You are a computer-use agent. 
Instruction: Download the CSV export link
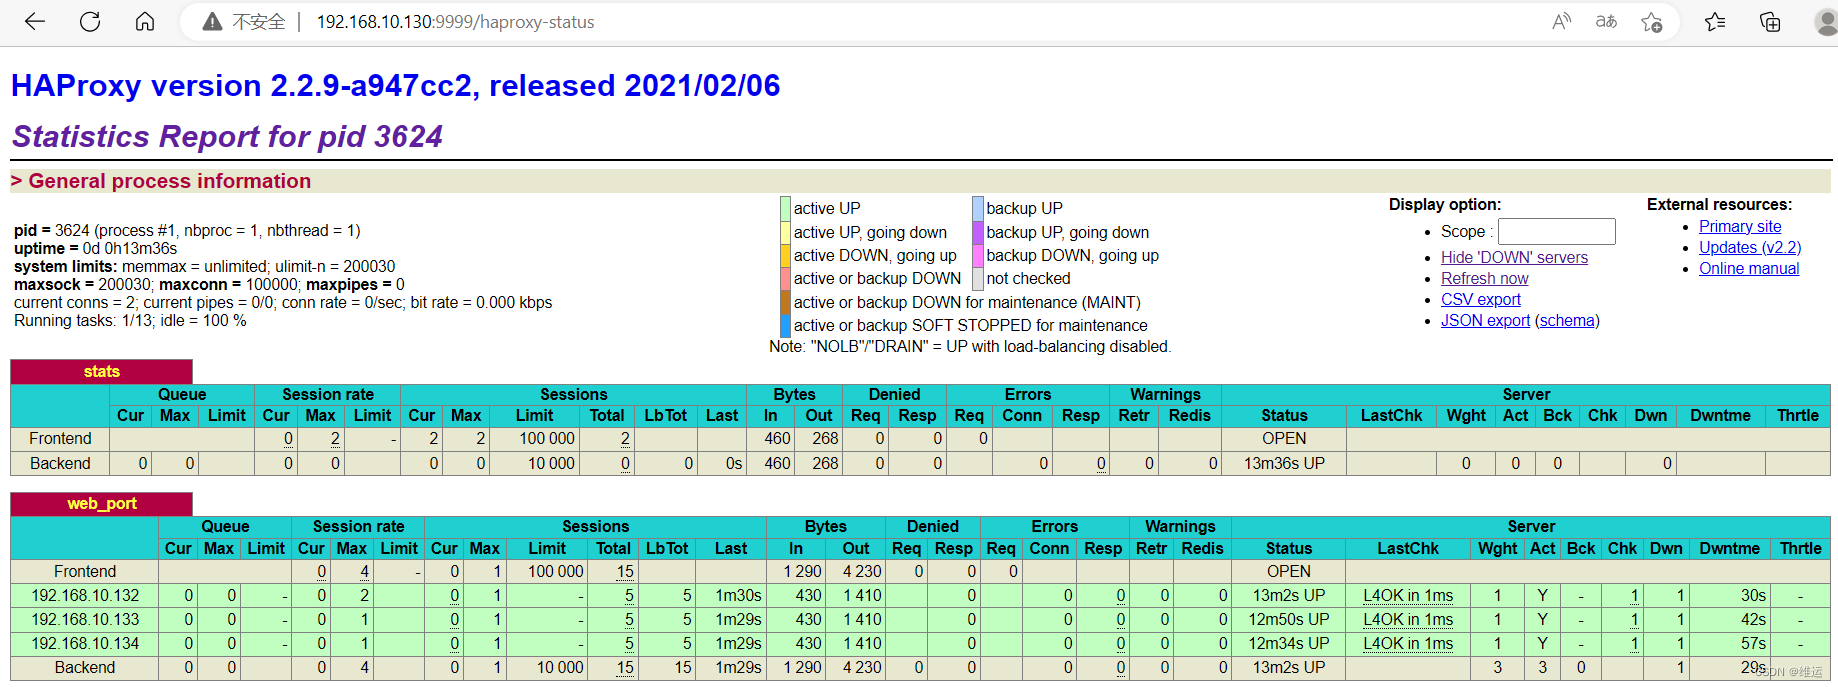point(1480,299)
